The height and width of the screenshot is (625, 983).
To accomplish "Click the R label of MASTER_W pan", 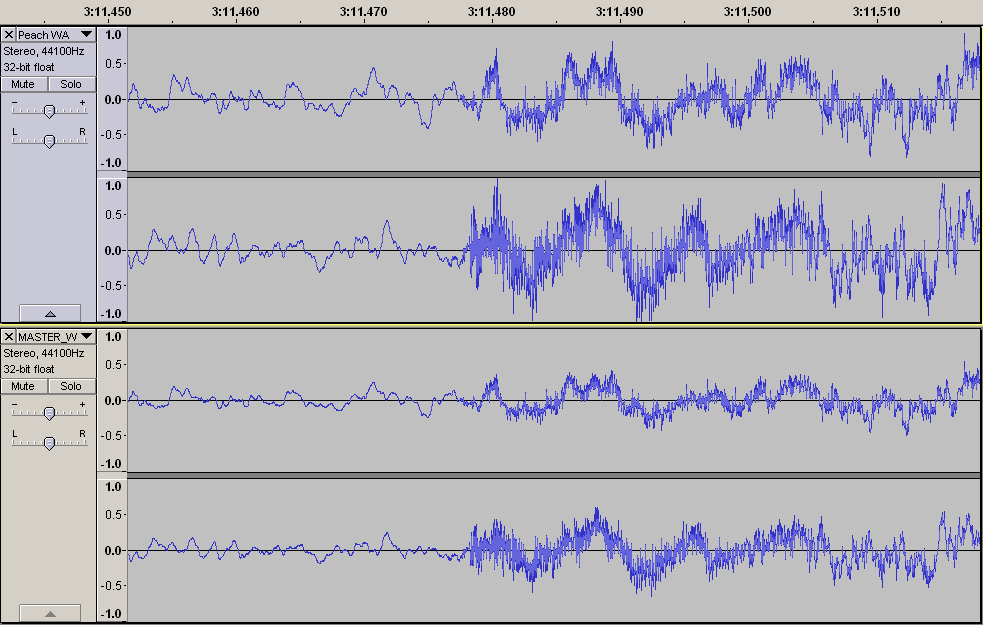I will [x=82, y=434].
